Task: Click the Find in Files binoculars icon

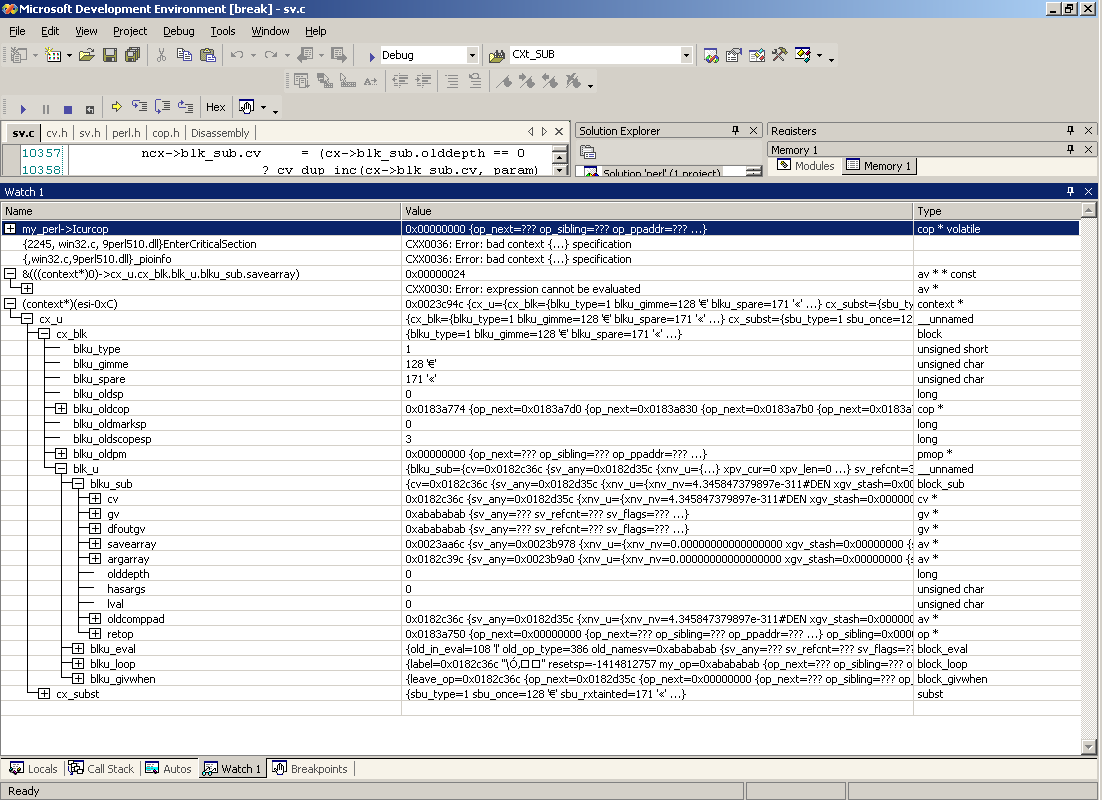Action: pos(497,55)
